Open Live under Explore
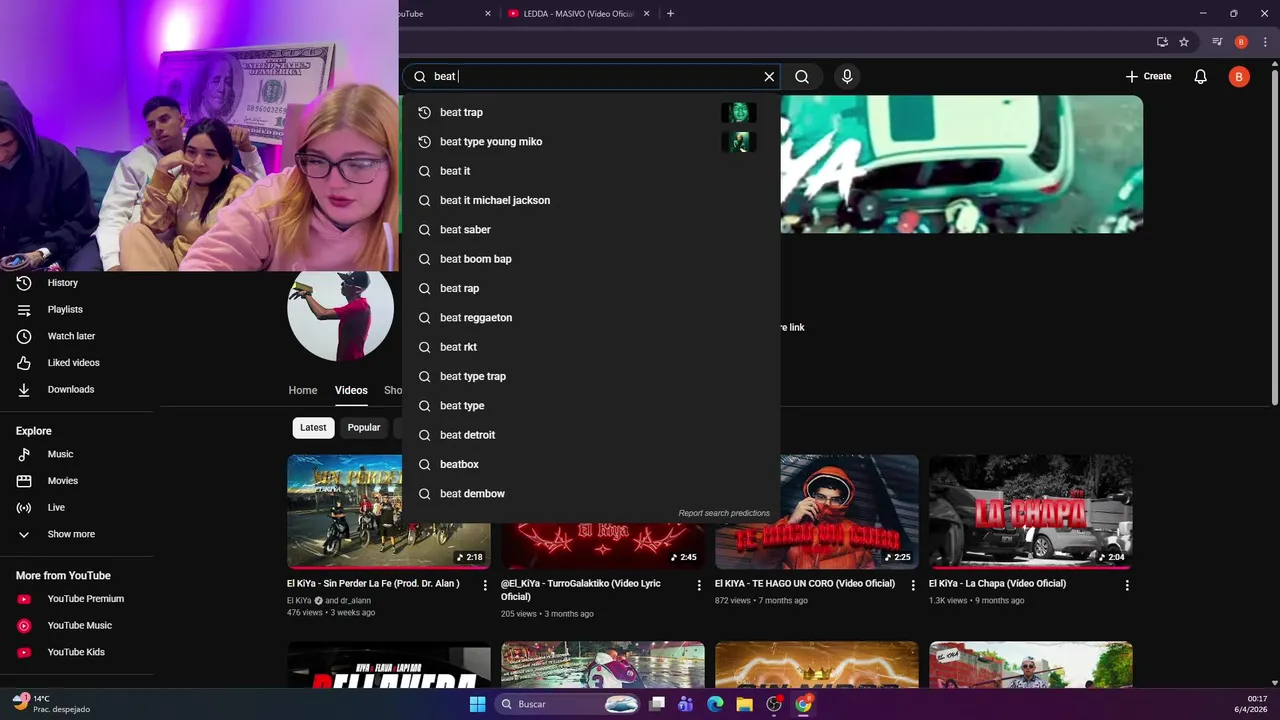Screen dimensions: 1280x720 point(56,508)
